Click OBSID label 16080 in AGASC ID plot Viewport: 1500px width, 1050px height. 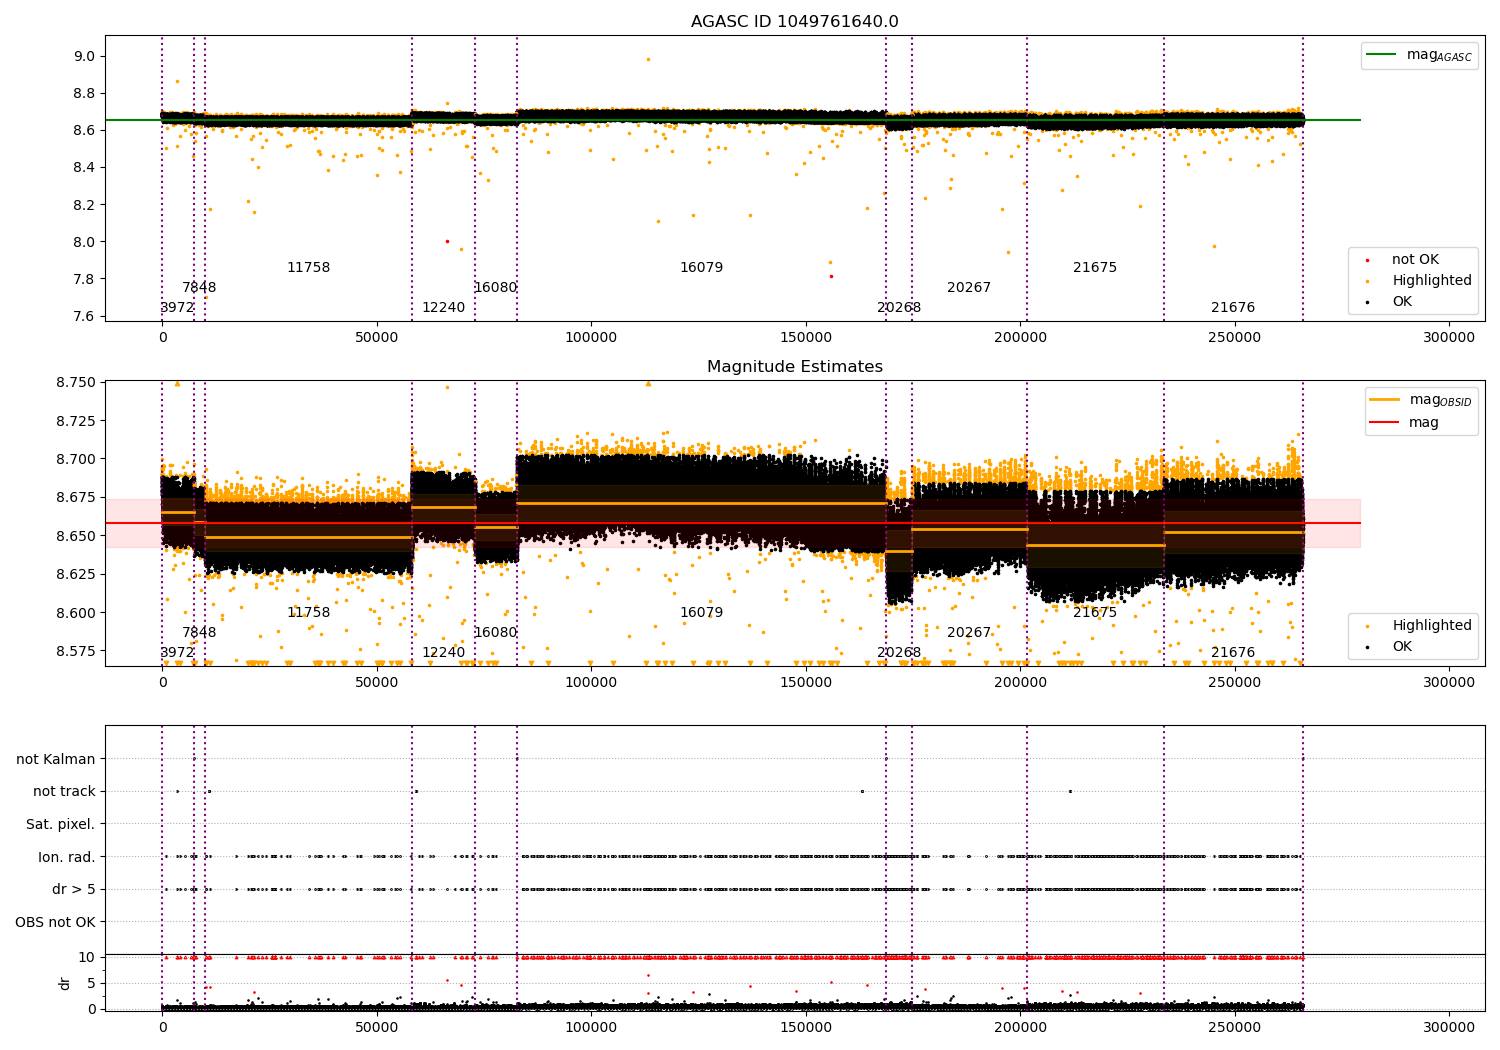(x=495, y=288)
